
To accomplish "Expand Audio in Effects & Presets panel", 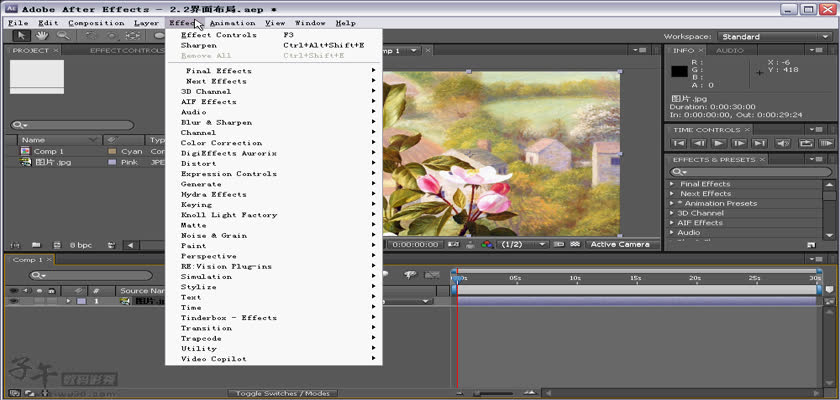I will [672, 232].
